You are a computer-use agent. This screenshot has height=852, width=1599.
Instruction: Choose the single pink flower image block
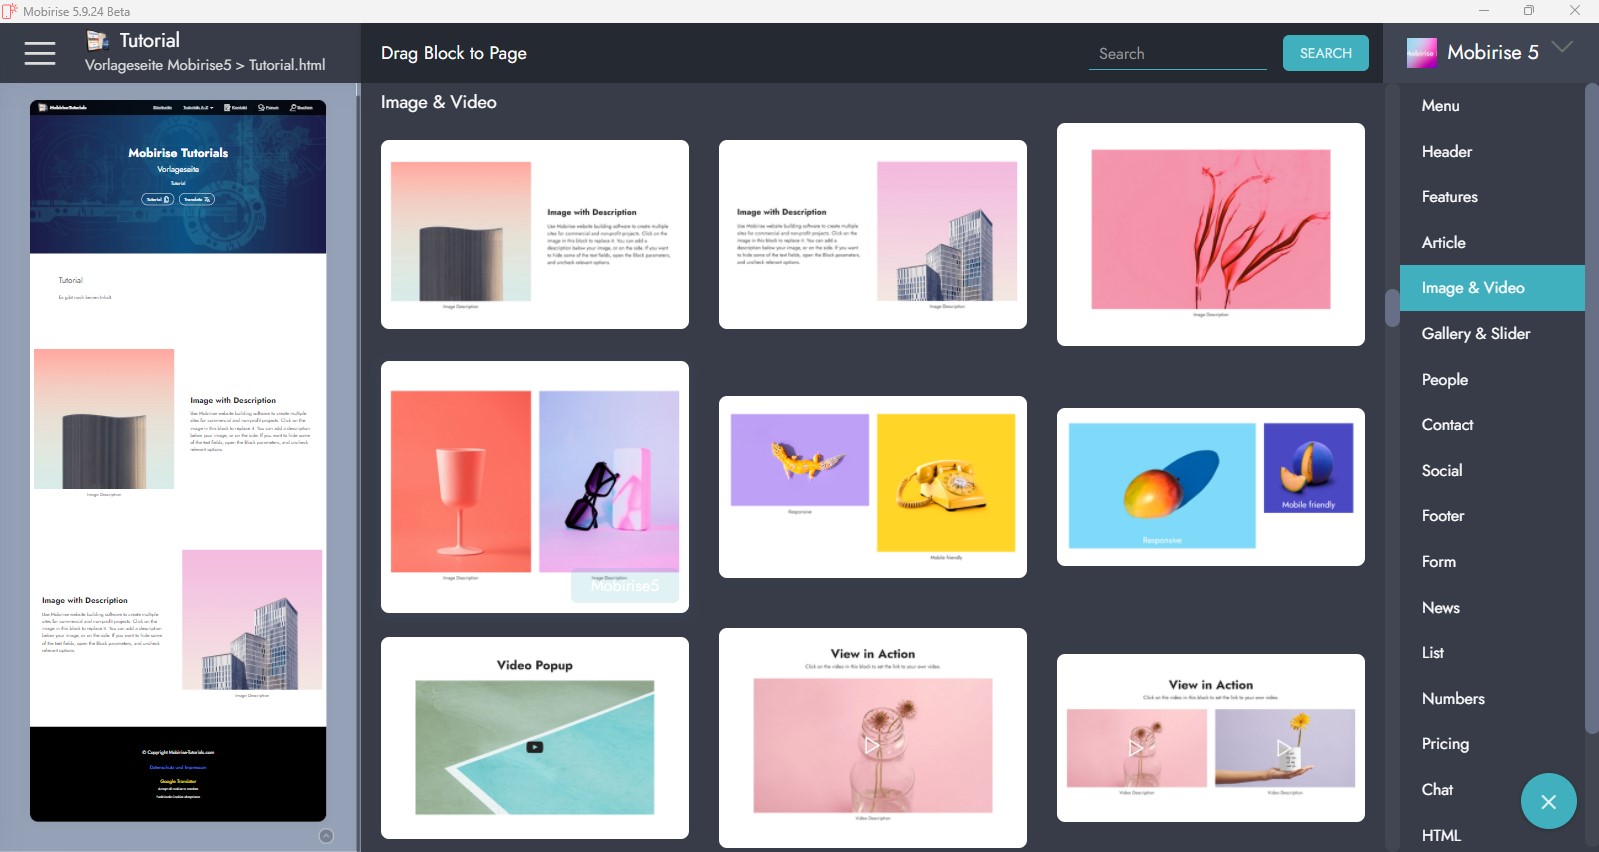1211,234
